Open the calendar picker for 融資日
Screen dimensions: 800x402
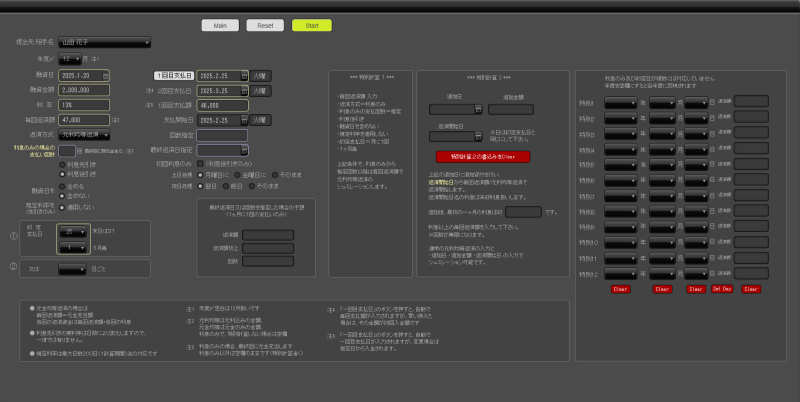[x=106, y=76]
